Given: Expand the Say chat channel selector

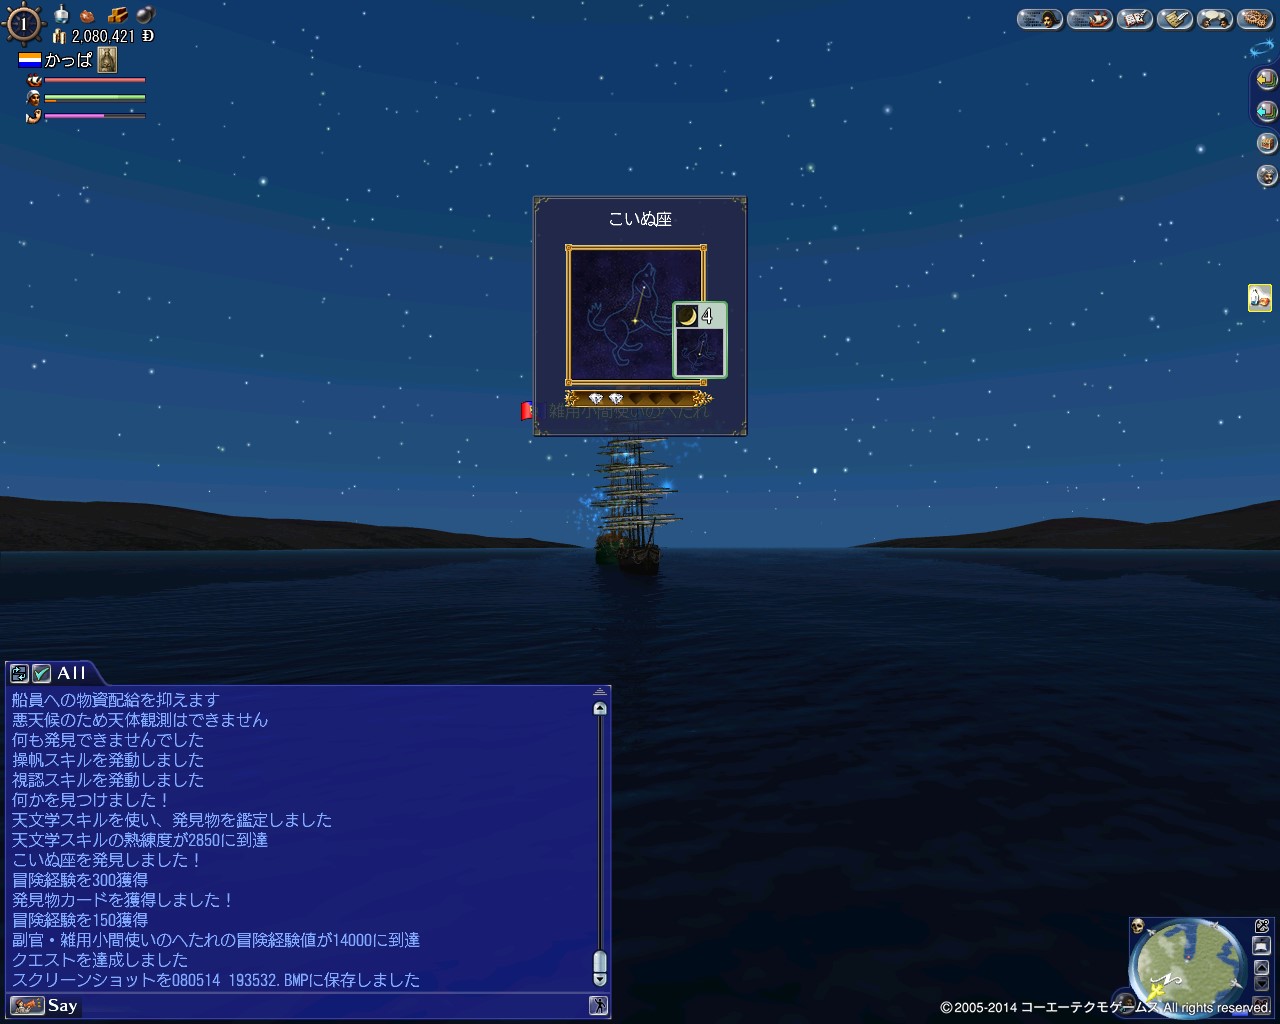Looking at the screenshot, I should click(44, 1006).
